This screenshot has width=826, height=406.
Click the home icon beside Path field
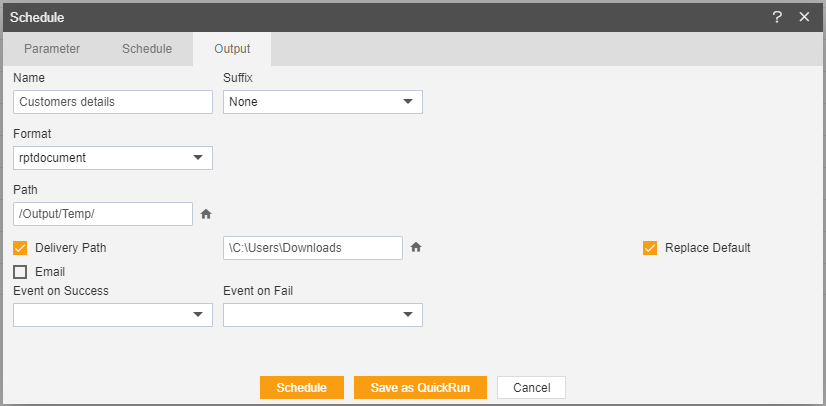[206, 214]
